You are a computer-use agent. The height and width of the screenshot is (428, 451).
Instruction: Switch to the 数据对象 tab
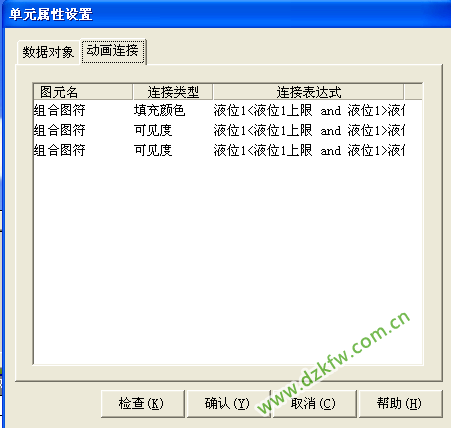tap(48, 52)
